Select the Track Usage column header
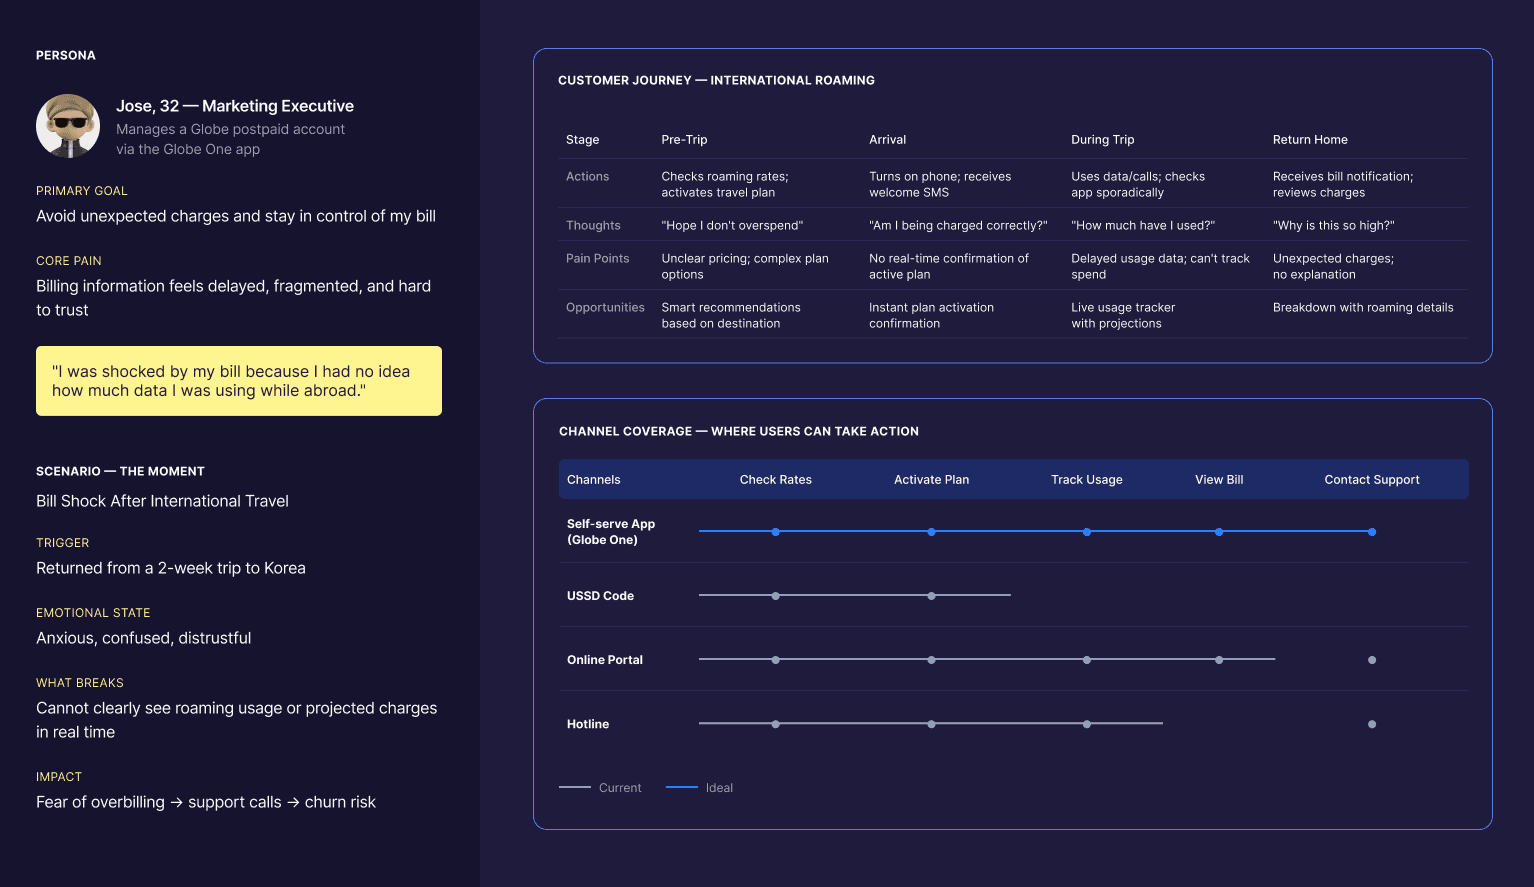1534x887 pixels. click(1086, 480)
